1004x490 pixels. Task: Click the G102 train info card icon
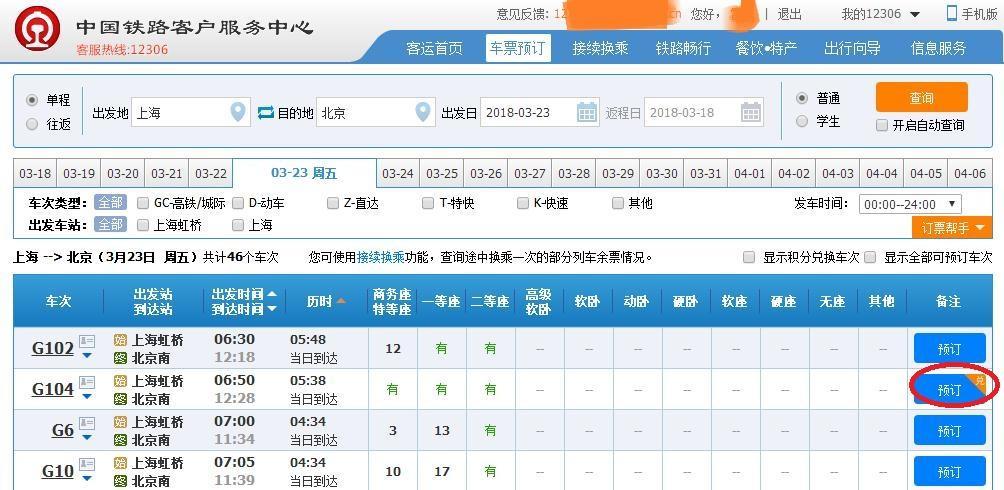[87, 342]
